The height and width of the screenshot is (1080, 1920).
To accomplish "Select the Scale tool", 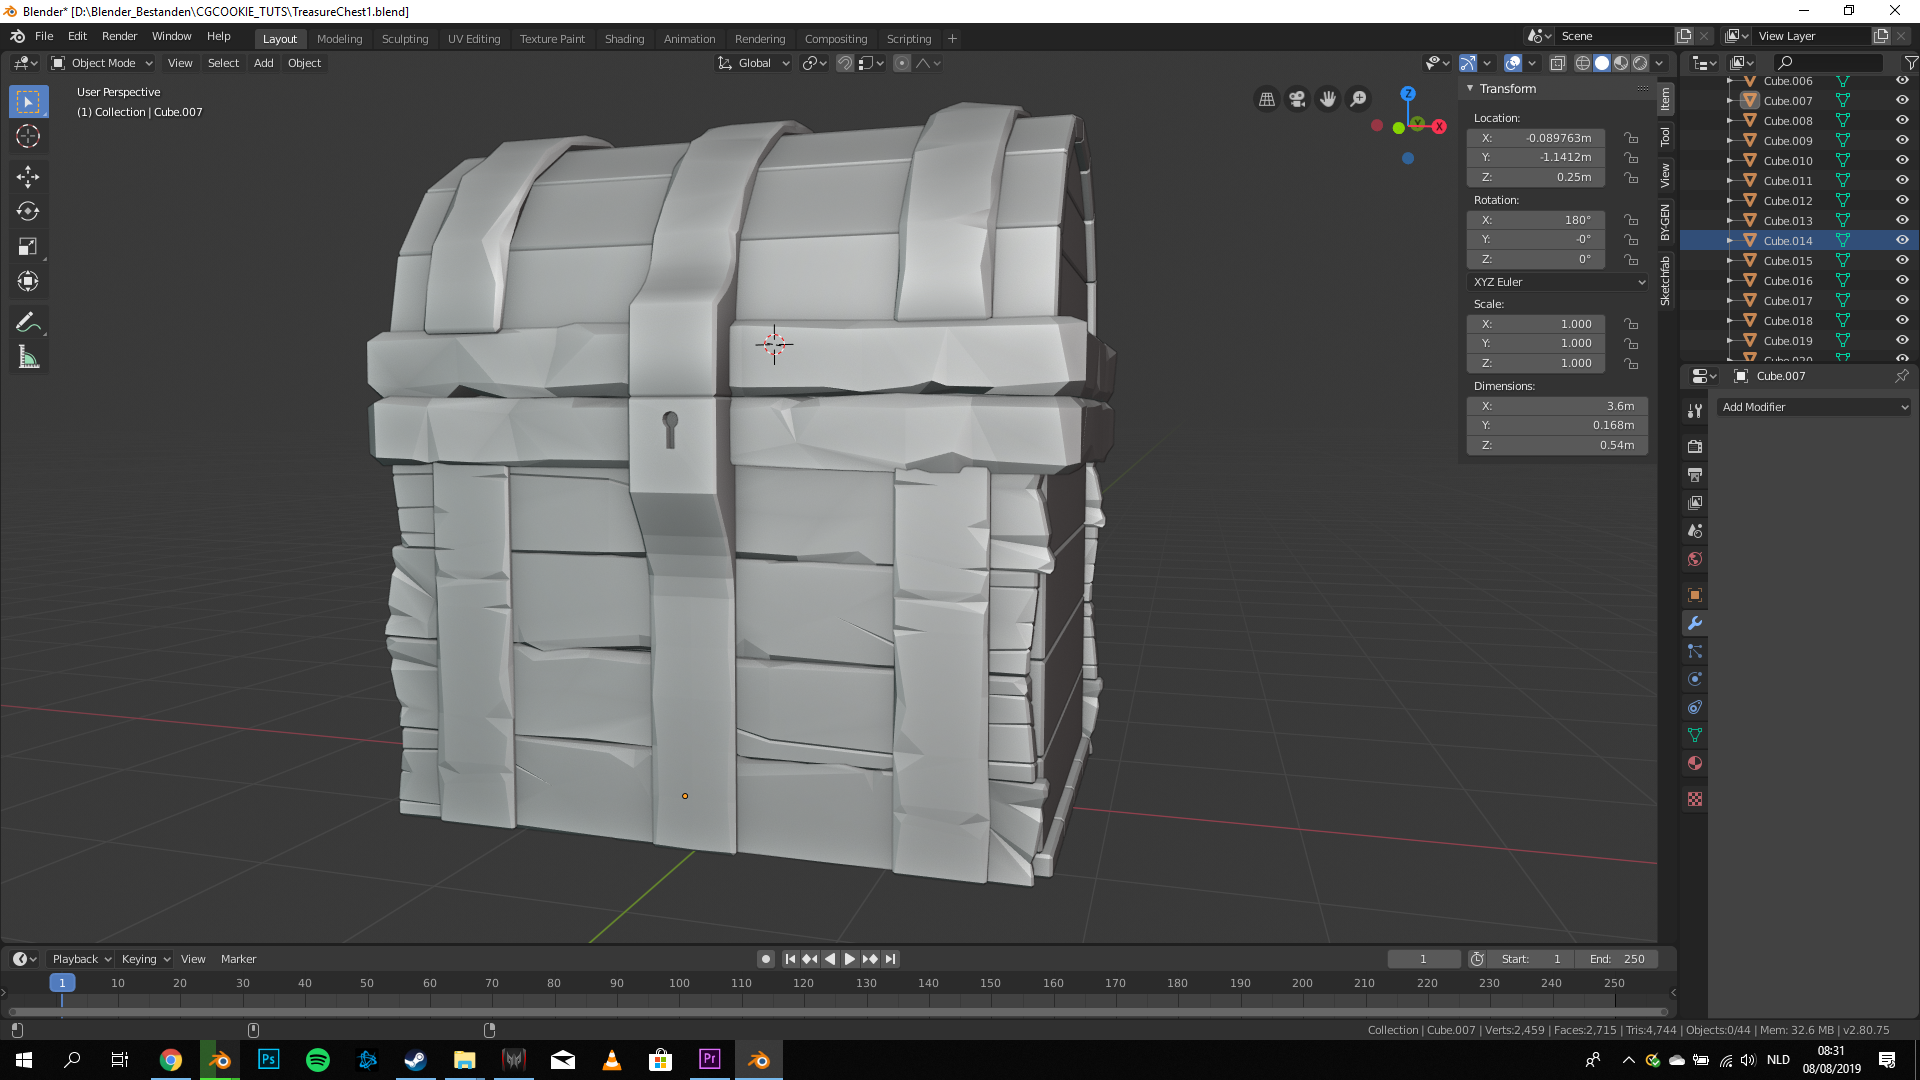I will (x=28, y=247).
